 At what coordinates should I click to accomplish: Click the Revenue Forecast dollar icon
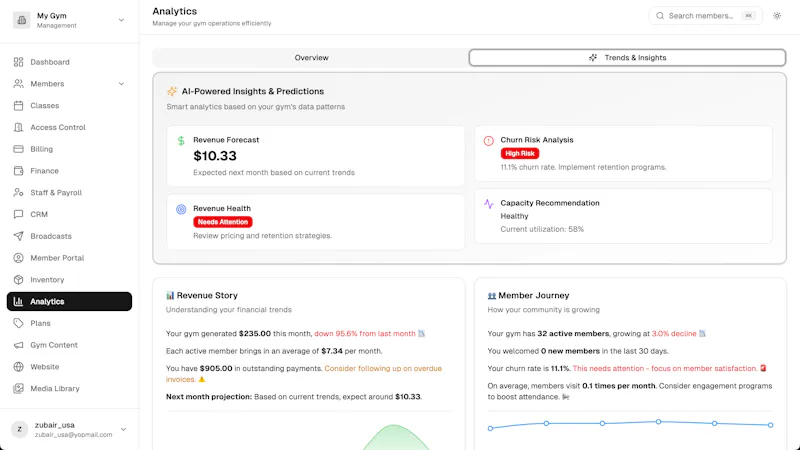(181, 141)
